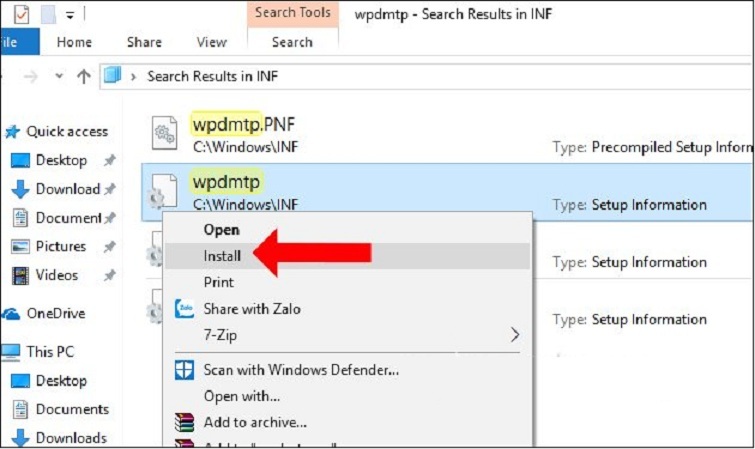755x449 pixels.
Task: Select Open with... menu entry
Action: pyautogui.click(x=241, y=396)
